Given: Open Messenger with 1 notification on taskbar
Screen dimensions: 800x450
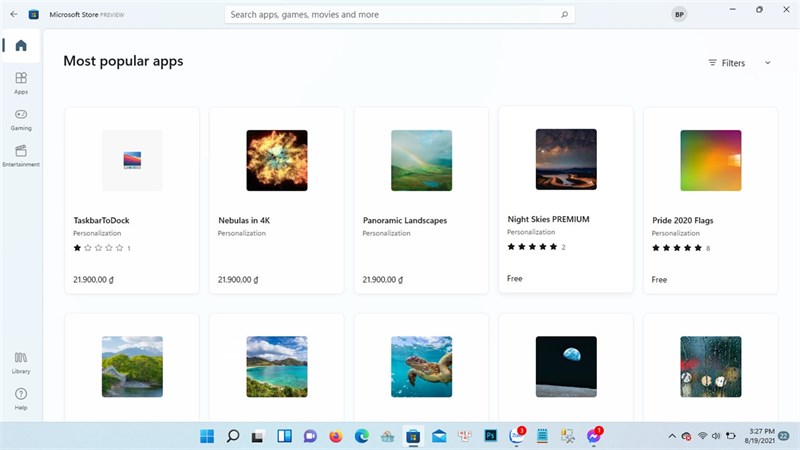Looking at the screenshot, I should pos(593,436).
